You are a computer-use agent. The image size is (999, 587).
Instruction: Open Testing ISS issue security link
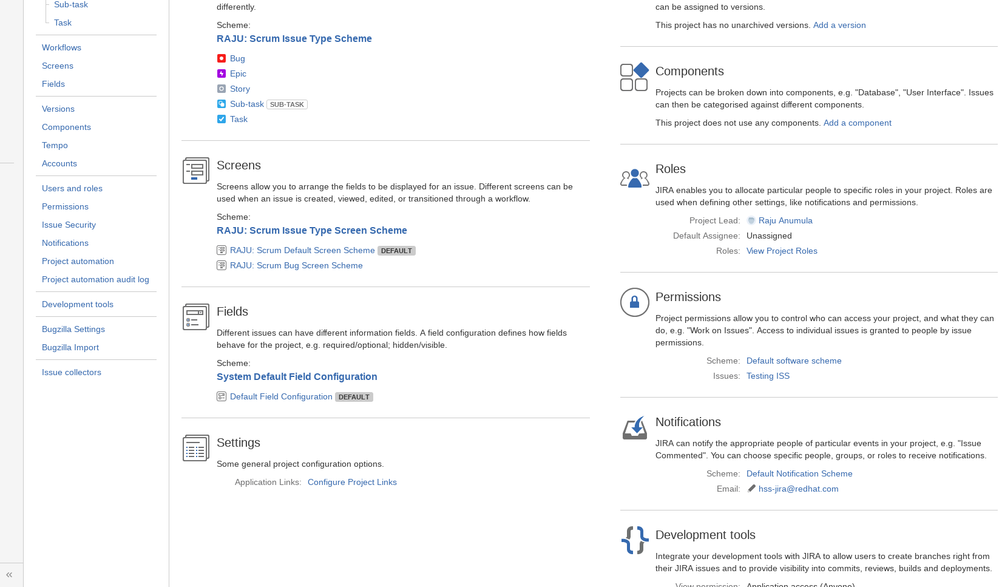click(x=768, y=376)
